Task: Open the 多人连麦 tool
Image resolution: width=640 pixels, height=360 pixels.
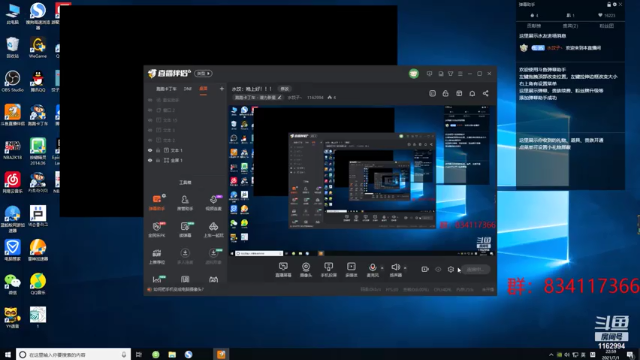Action: (185, 256)
